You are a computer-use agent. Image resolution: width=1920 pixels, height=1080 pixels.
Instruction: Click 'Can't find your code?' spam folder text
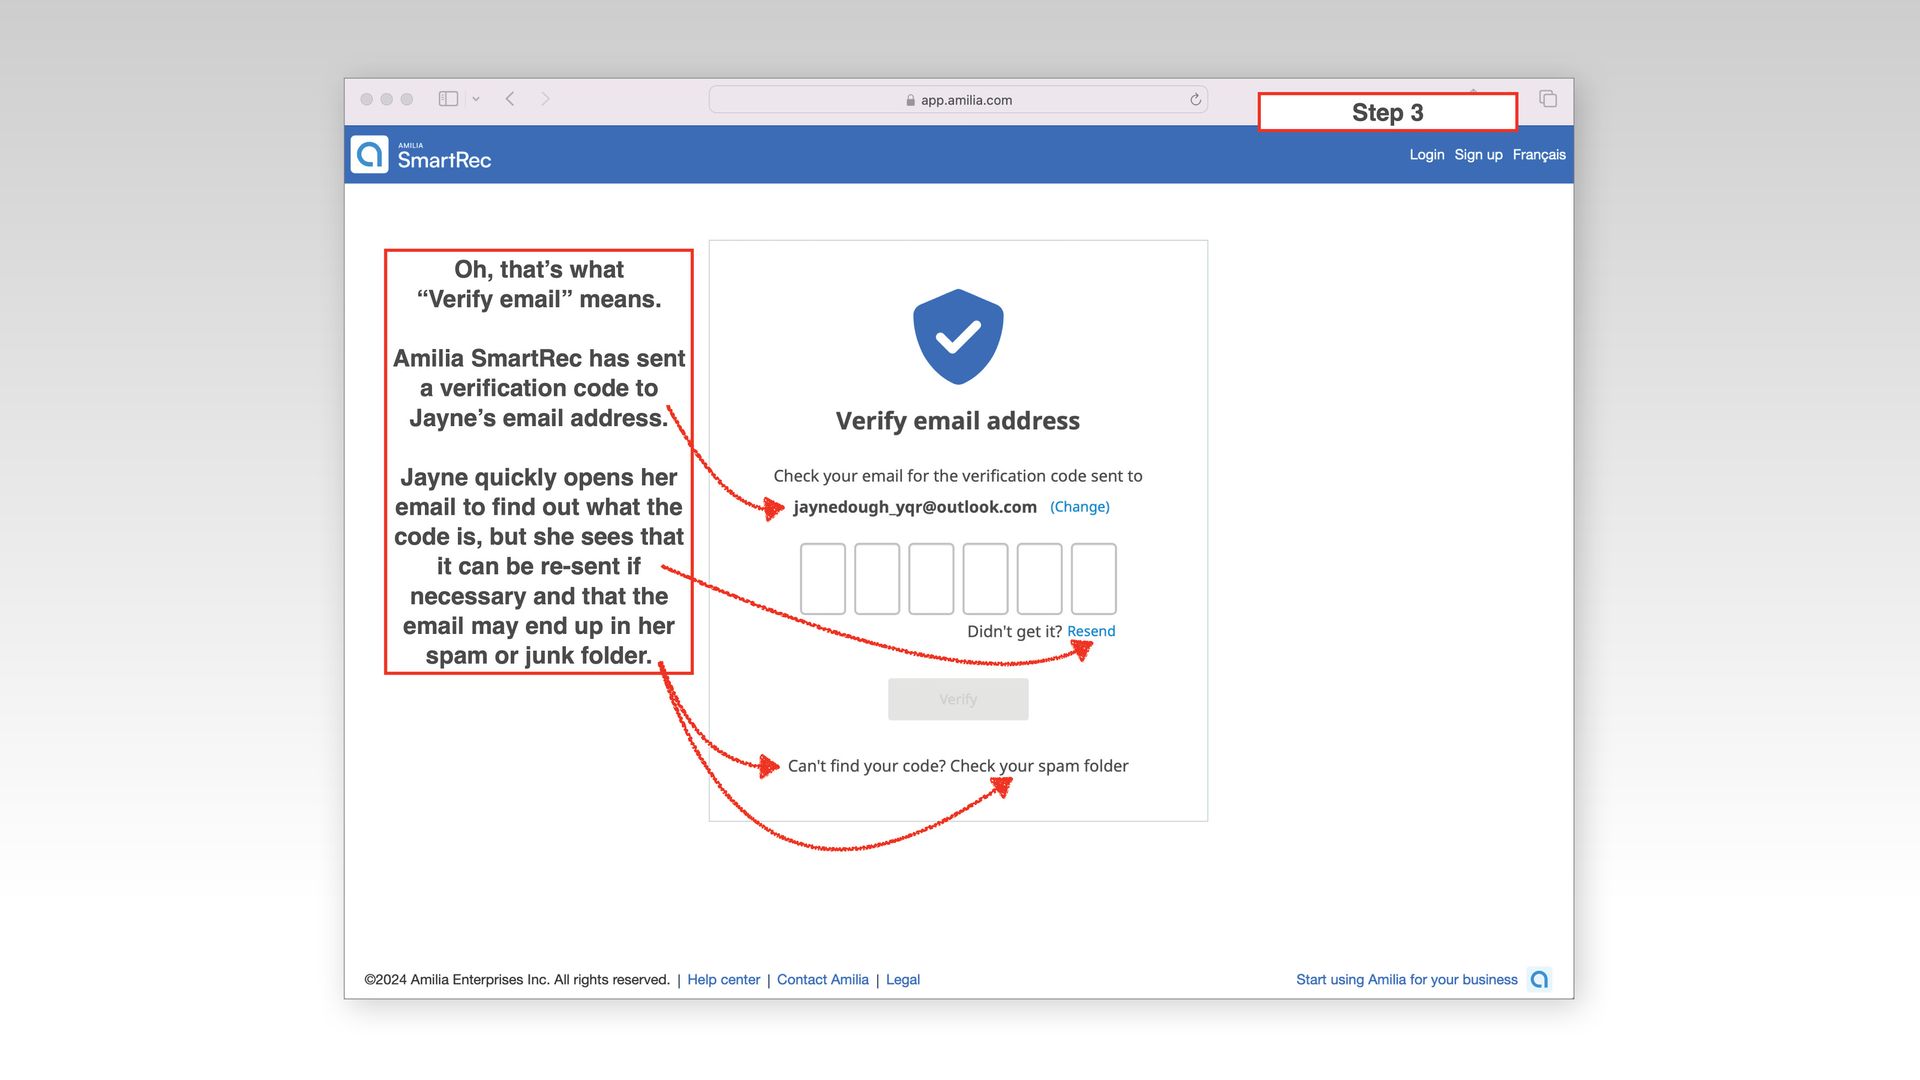958,766
